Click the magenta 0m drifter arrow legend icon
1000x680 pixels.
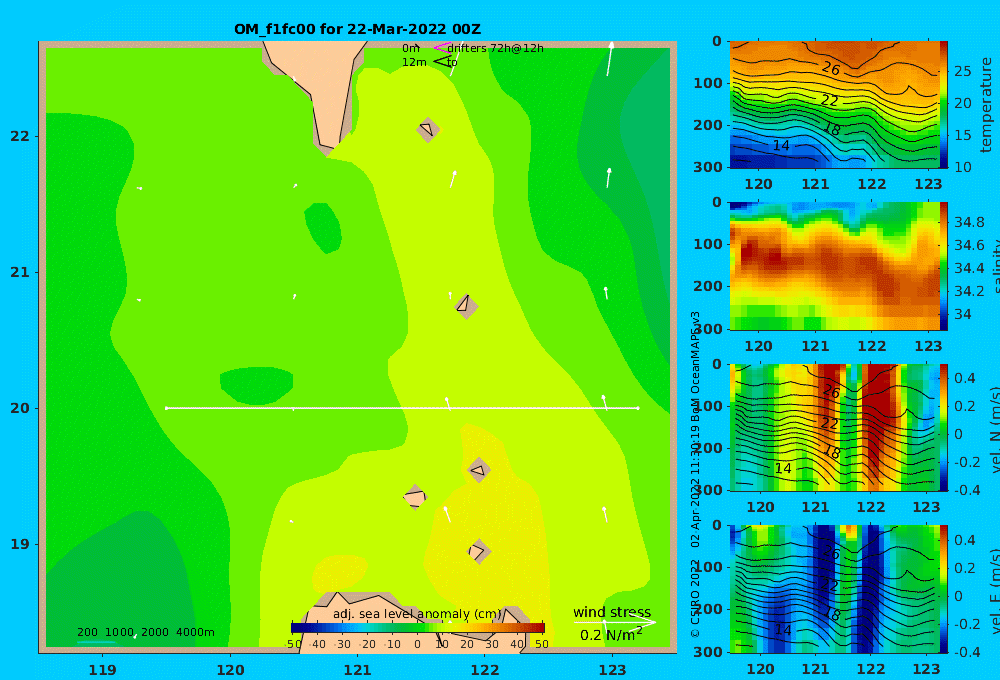click(x=441, y=48)
